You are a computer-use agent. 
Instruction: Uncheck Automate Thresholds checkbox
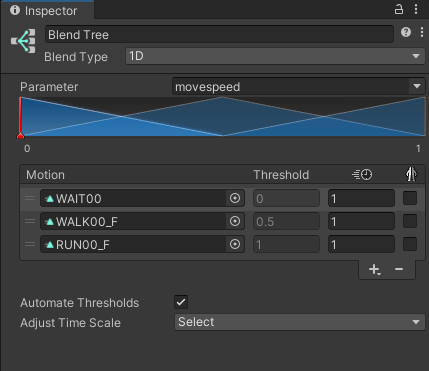[x=181, y=302]
